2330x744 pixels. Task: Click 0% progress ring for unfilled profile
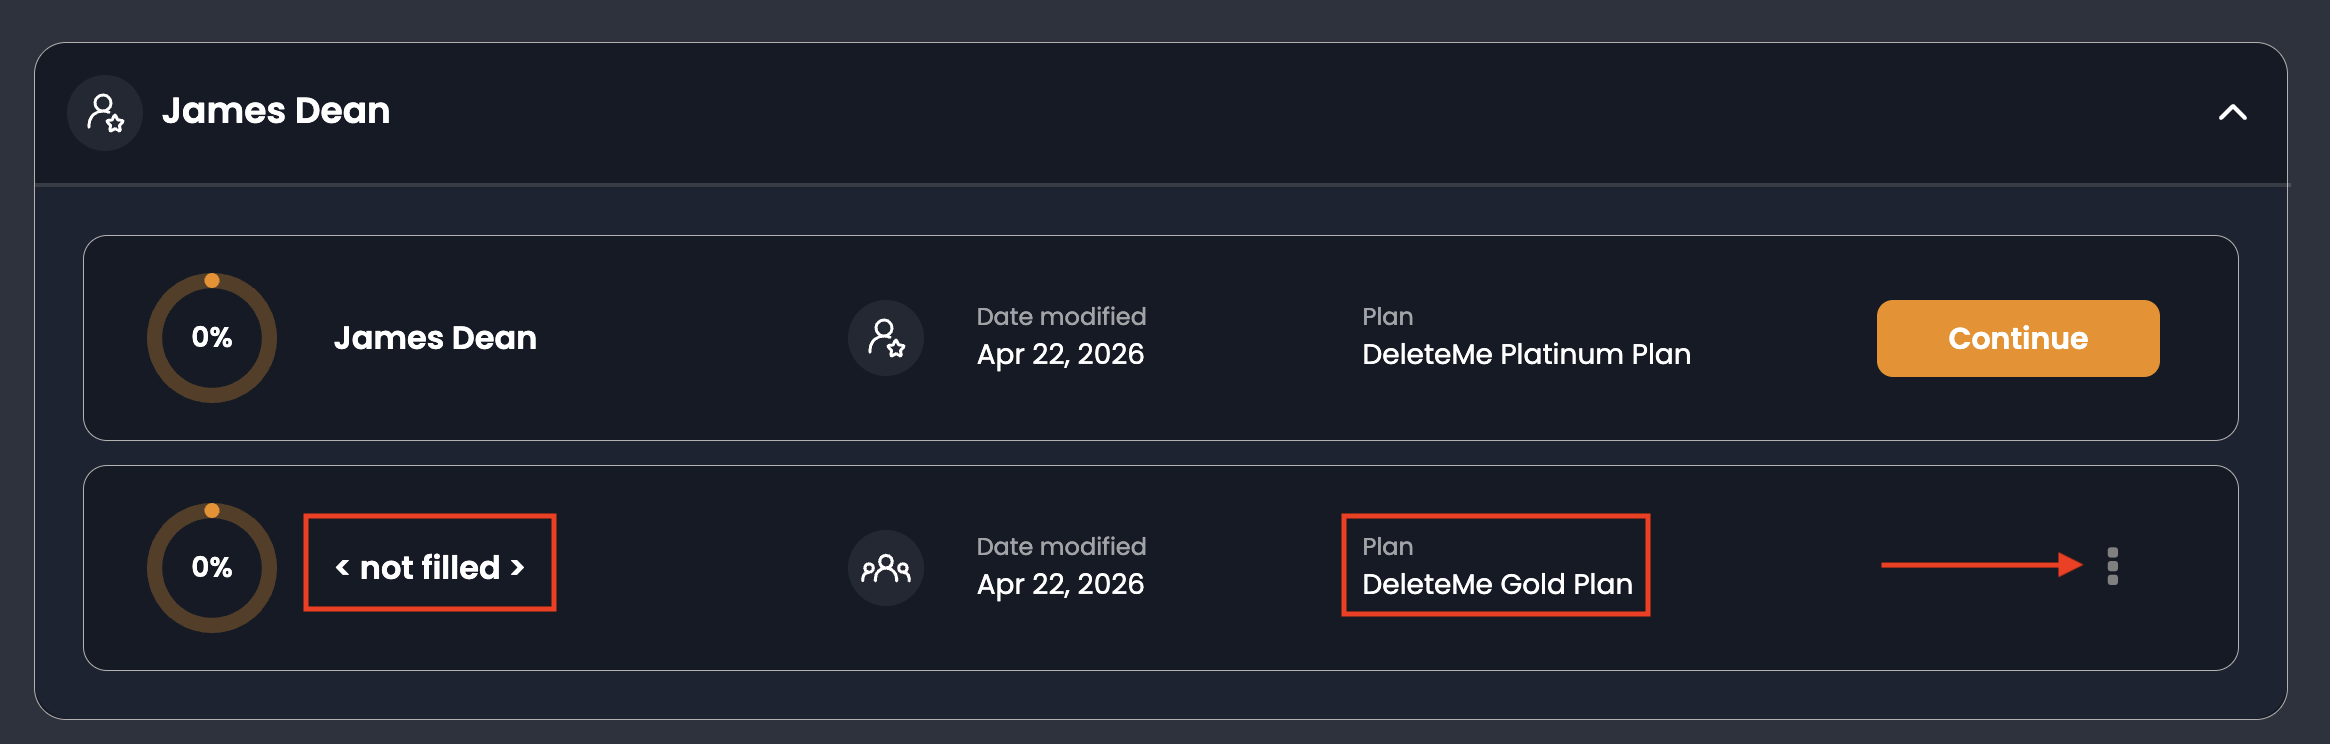click(212, 568)
